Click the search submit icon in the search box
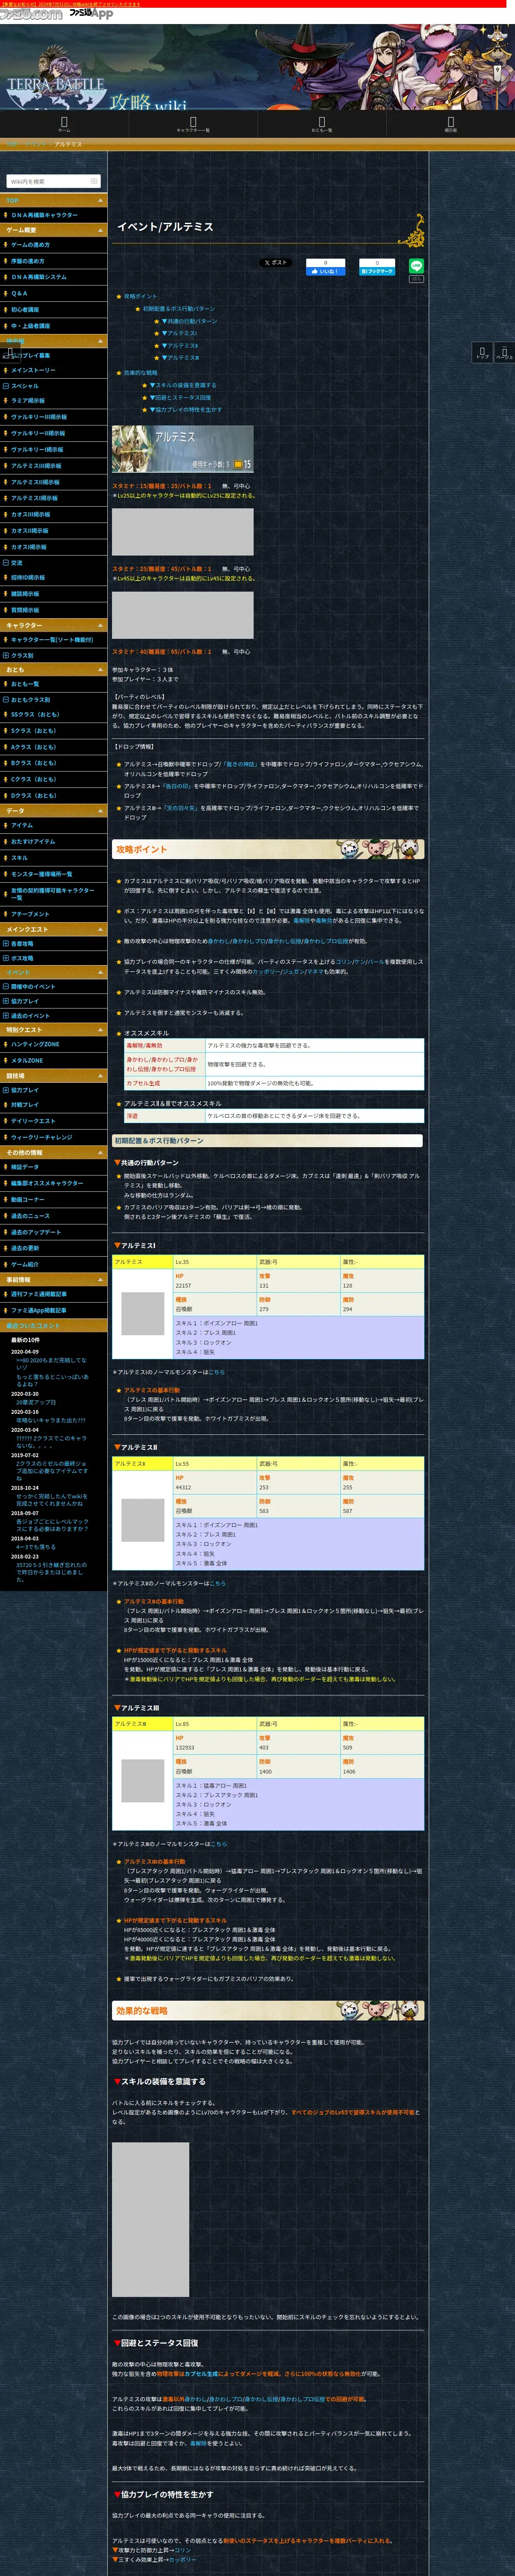This screenshot has height=2576, width=515. 94,181
